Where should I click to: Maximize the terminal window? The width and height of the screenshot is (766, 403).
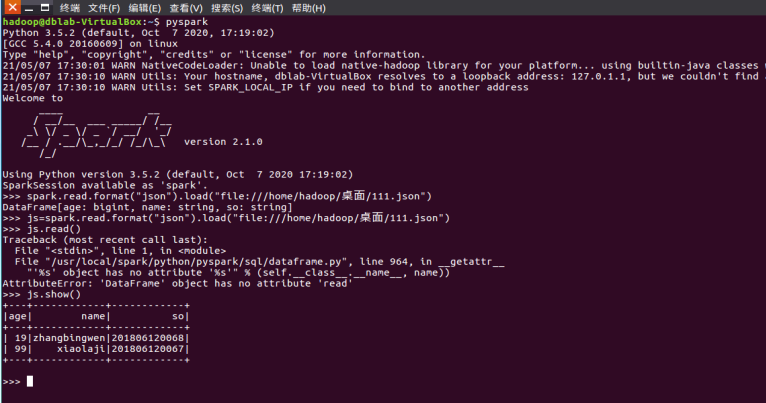click(x=44, y=8)
